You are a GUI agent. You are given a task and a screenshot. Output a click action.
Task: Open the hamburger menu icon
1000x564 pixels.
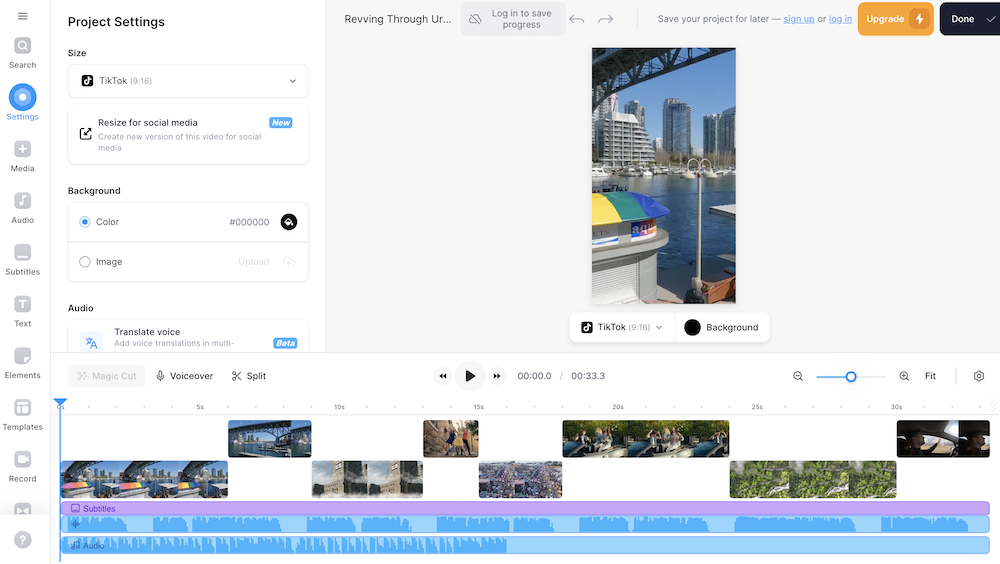[22, 16]
